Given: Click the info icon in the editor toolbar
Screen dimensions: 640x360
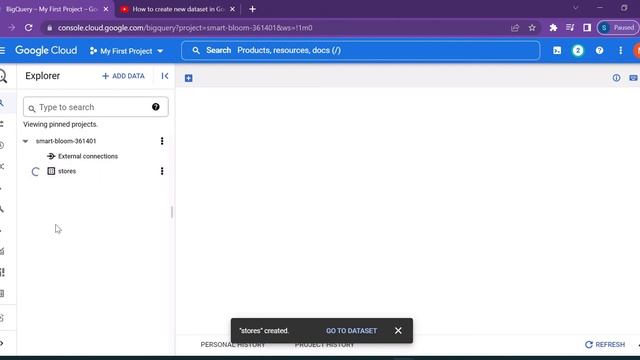Looking at the screenshot, I should 616,78.
